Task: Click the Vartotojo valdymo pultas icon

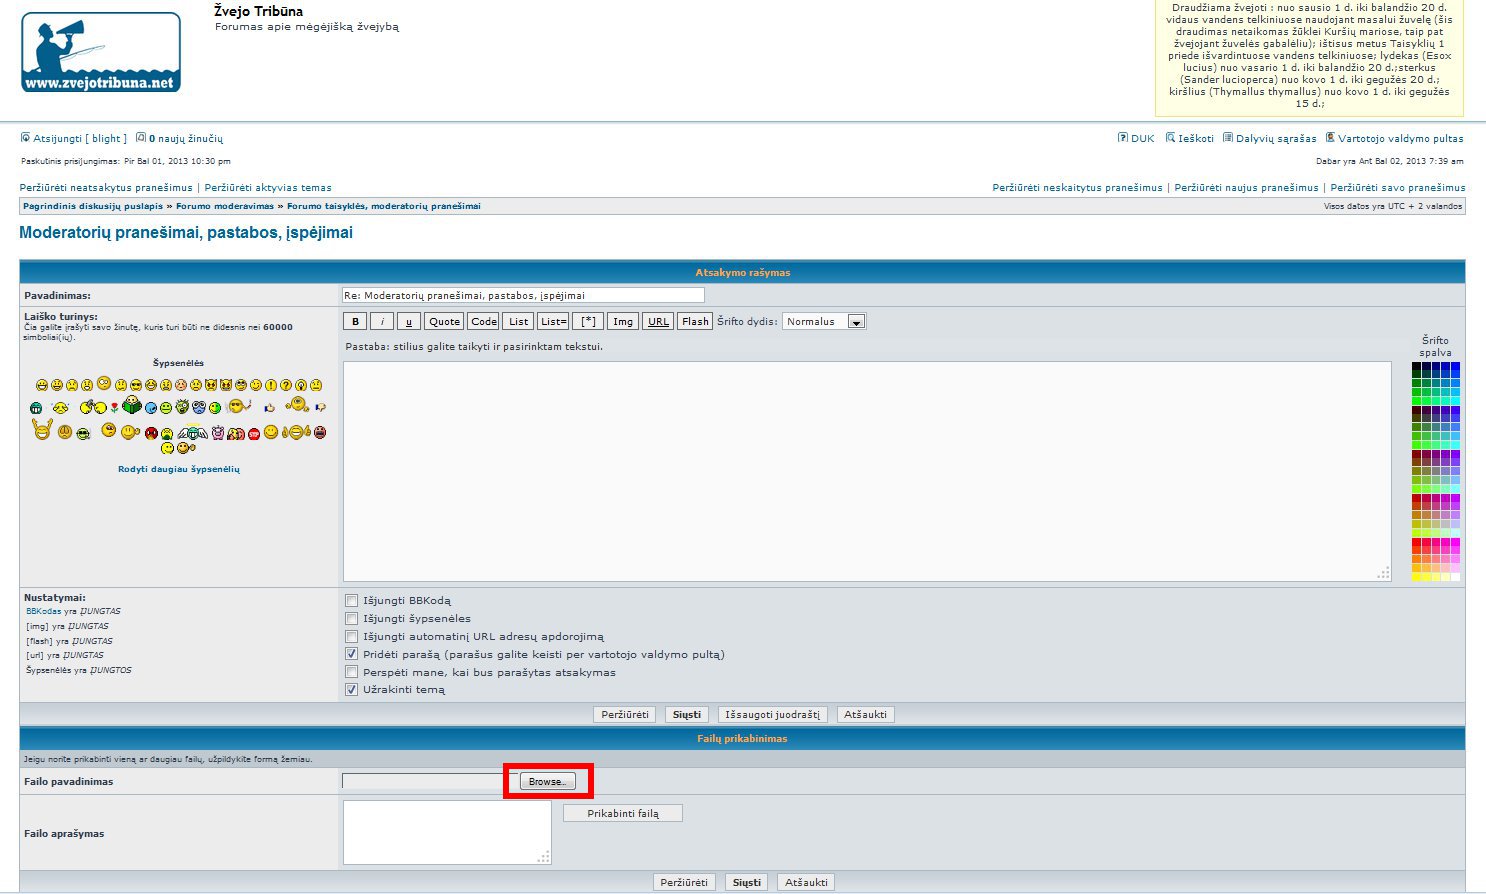Action: point(1330,138)
